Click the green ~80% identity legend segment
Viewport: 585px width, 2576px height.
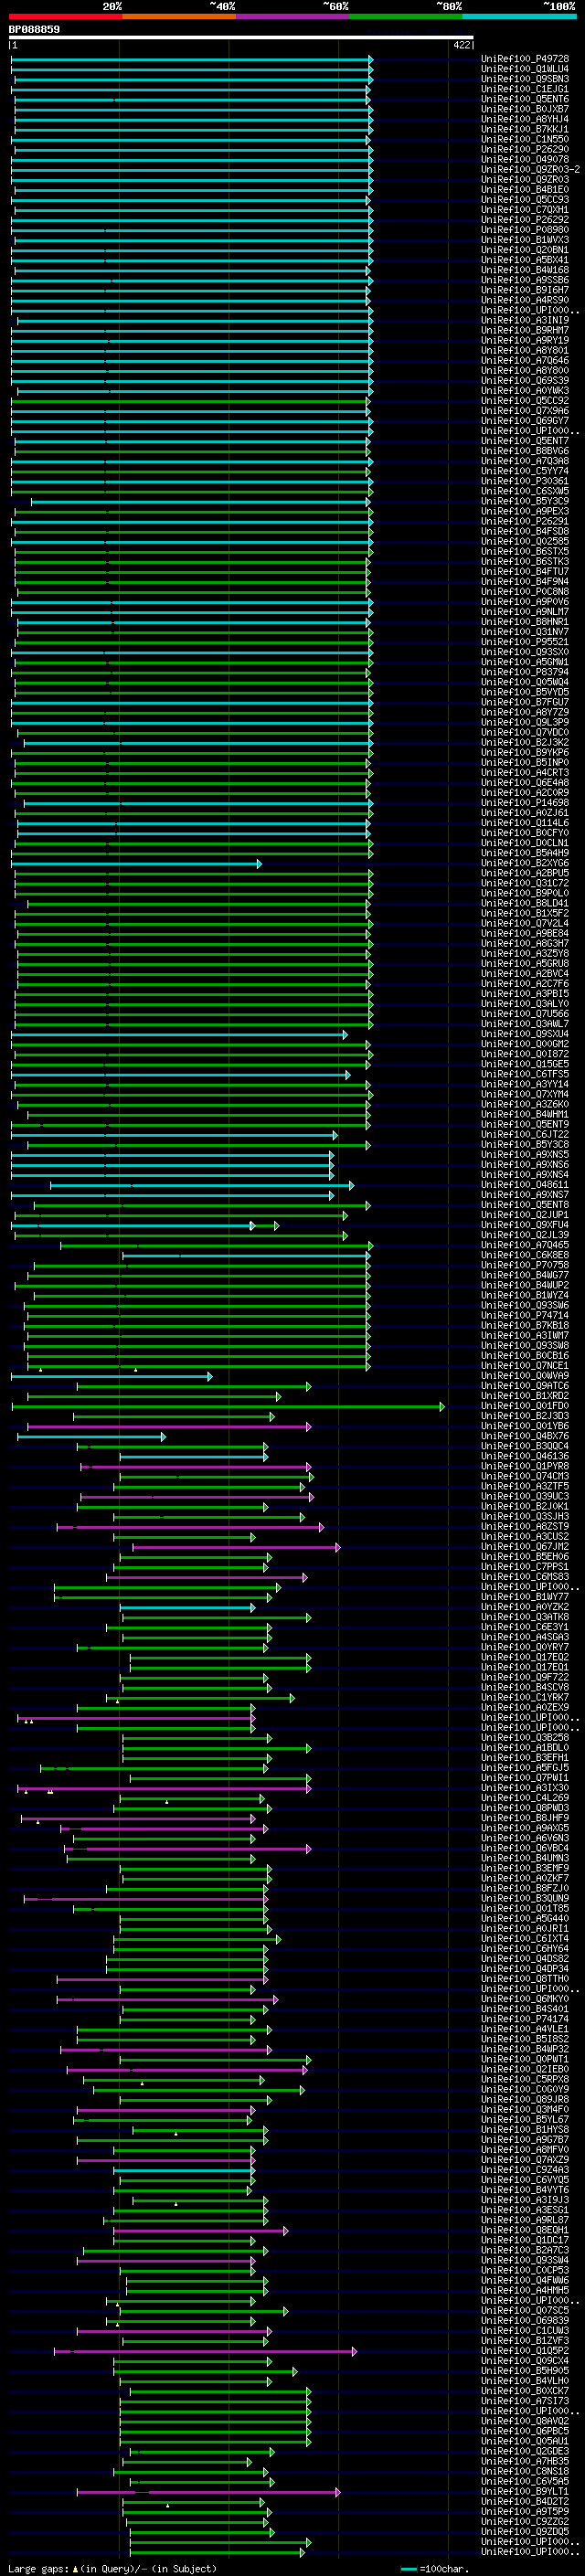click(406, 16)
